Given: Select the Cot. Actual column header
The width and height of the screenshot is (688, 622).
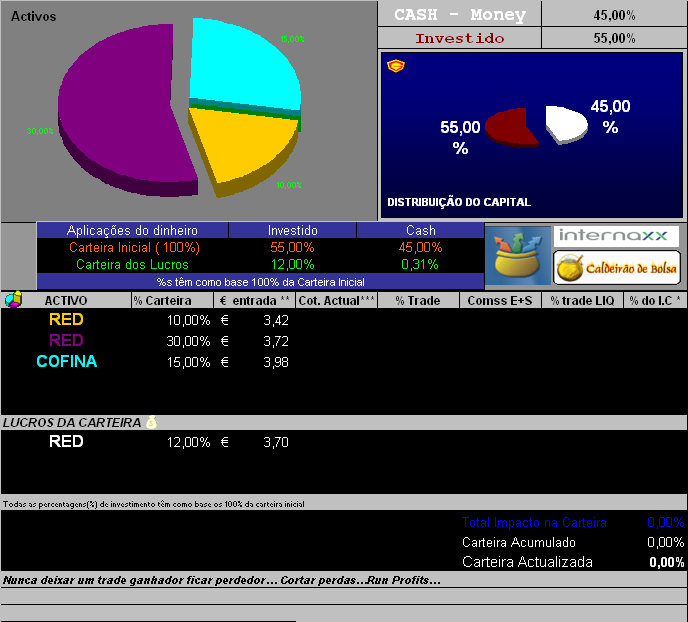Looking at the screenshot, I should (x=336, y=300).
